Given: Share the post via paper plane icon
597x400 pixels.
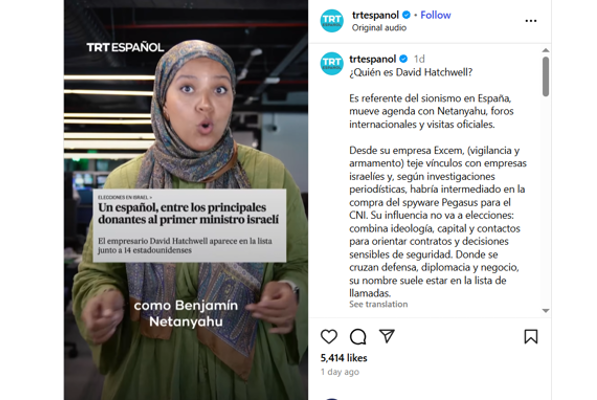Looking at the screenshot, I should (387, 336).
